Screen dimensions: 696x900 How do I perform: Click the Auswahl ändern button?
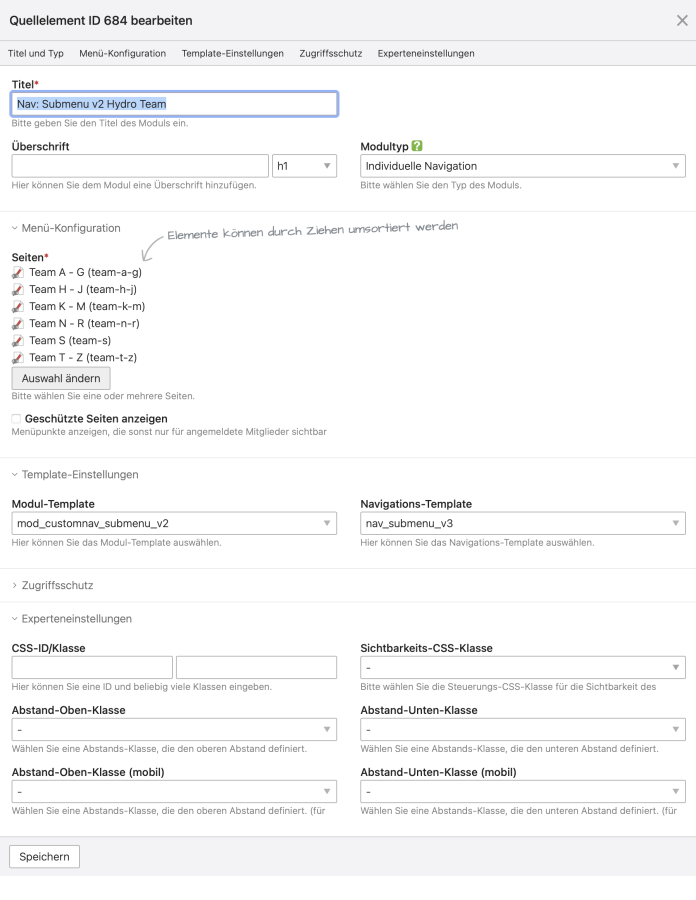60,379
